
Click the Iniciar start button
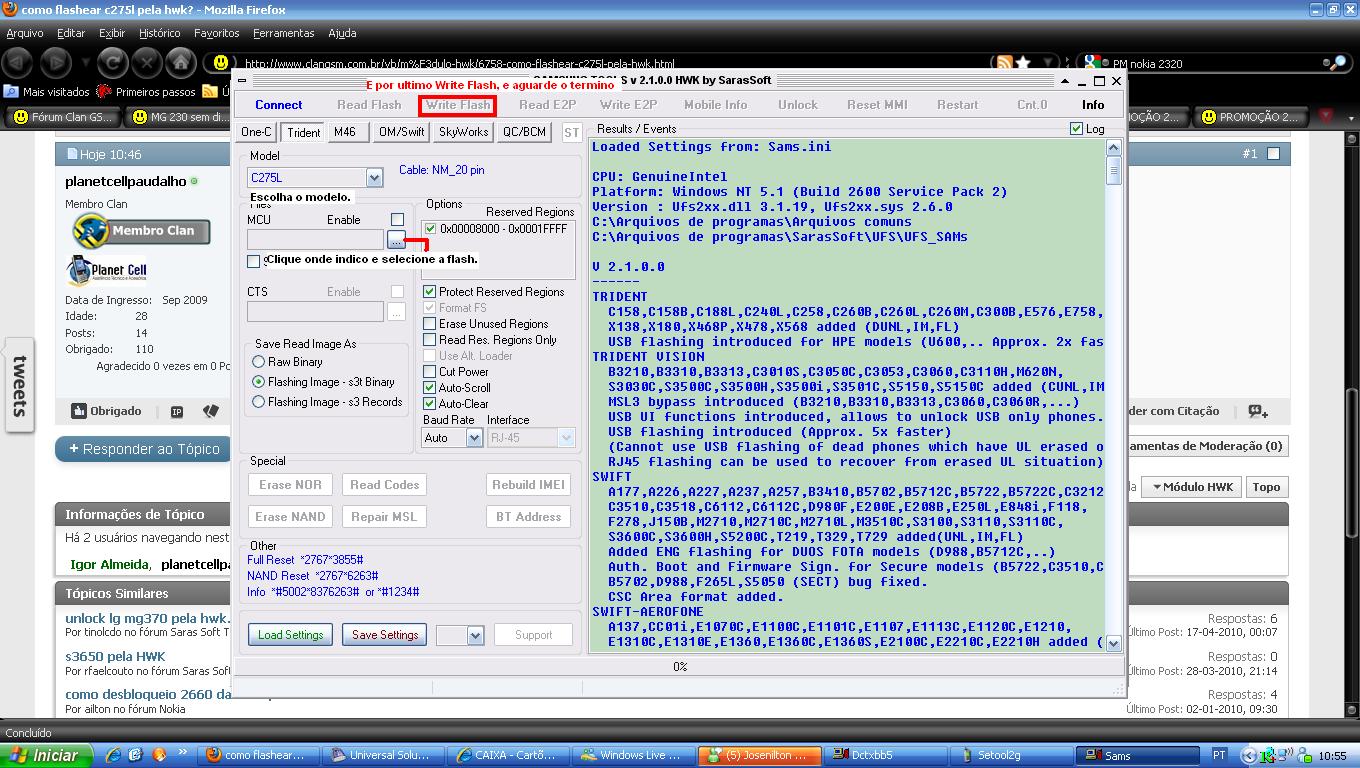pos(48,755)
